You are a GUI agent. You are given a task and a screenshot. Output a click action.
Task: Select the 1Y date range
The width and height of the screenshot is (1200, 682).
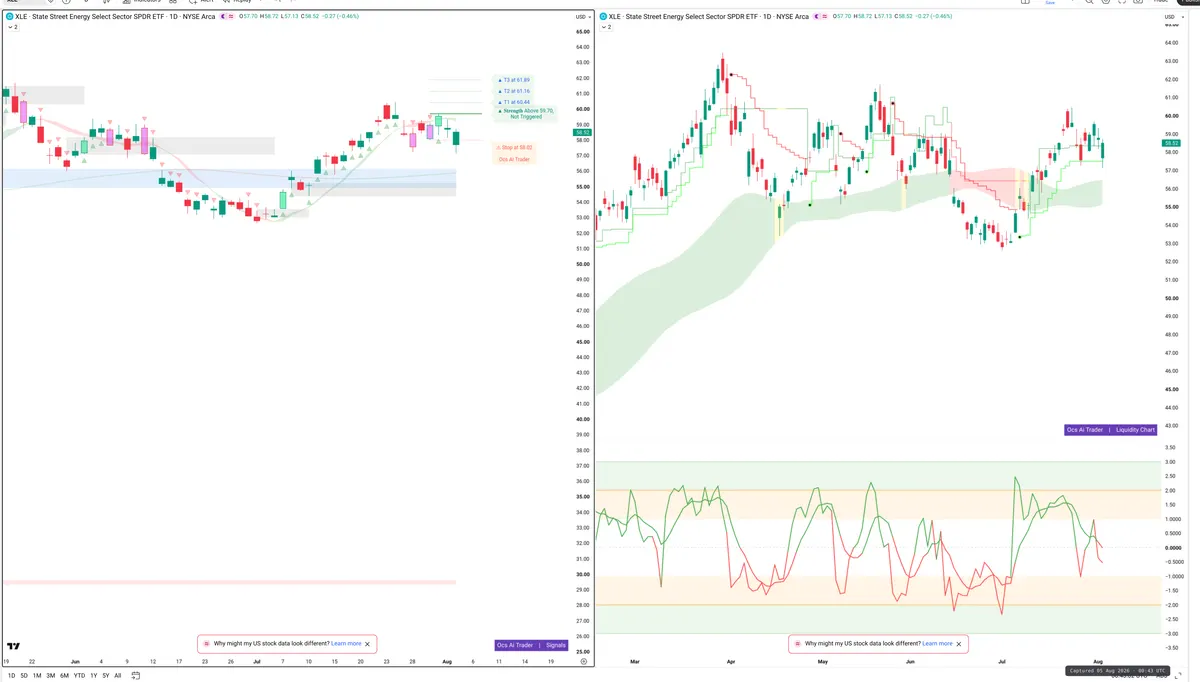pyautogui.click(x=94, y=676)
